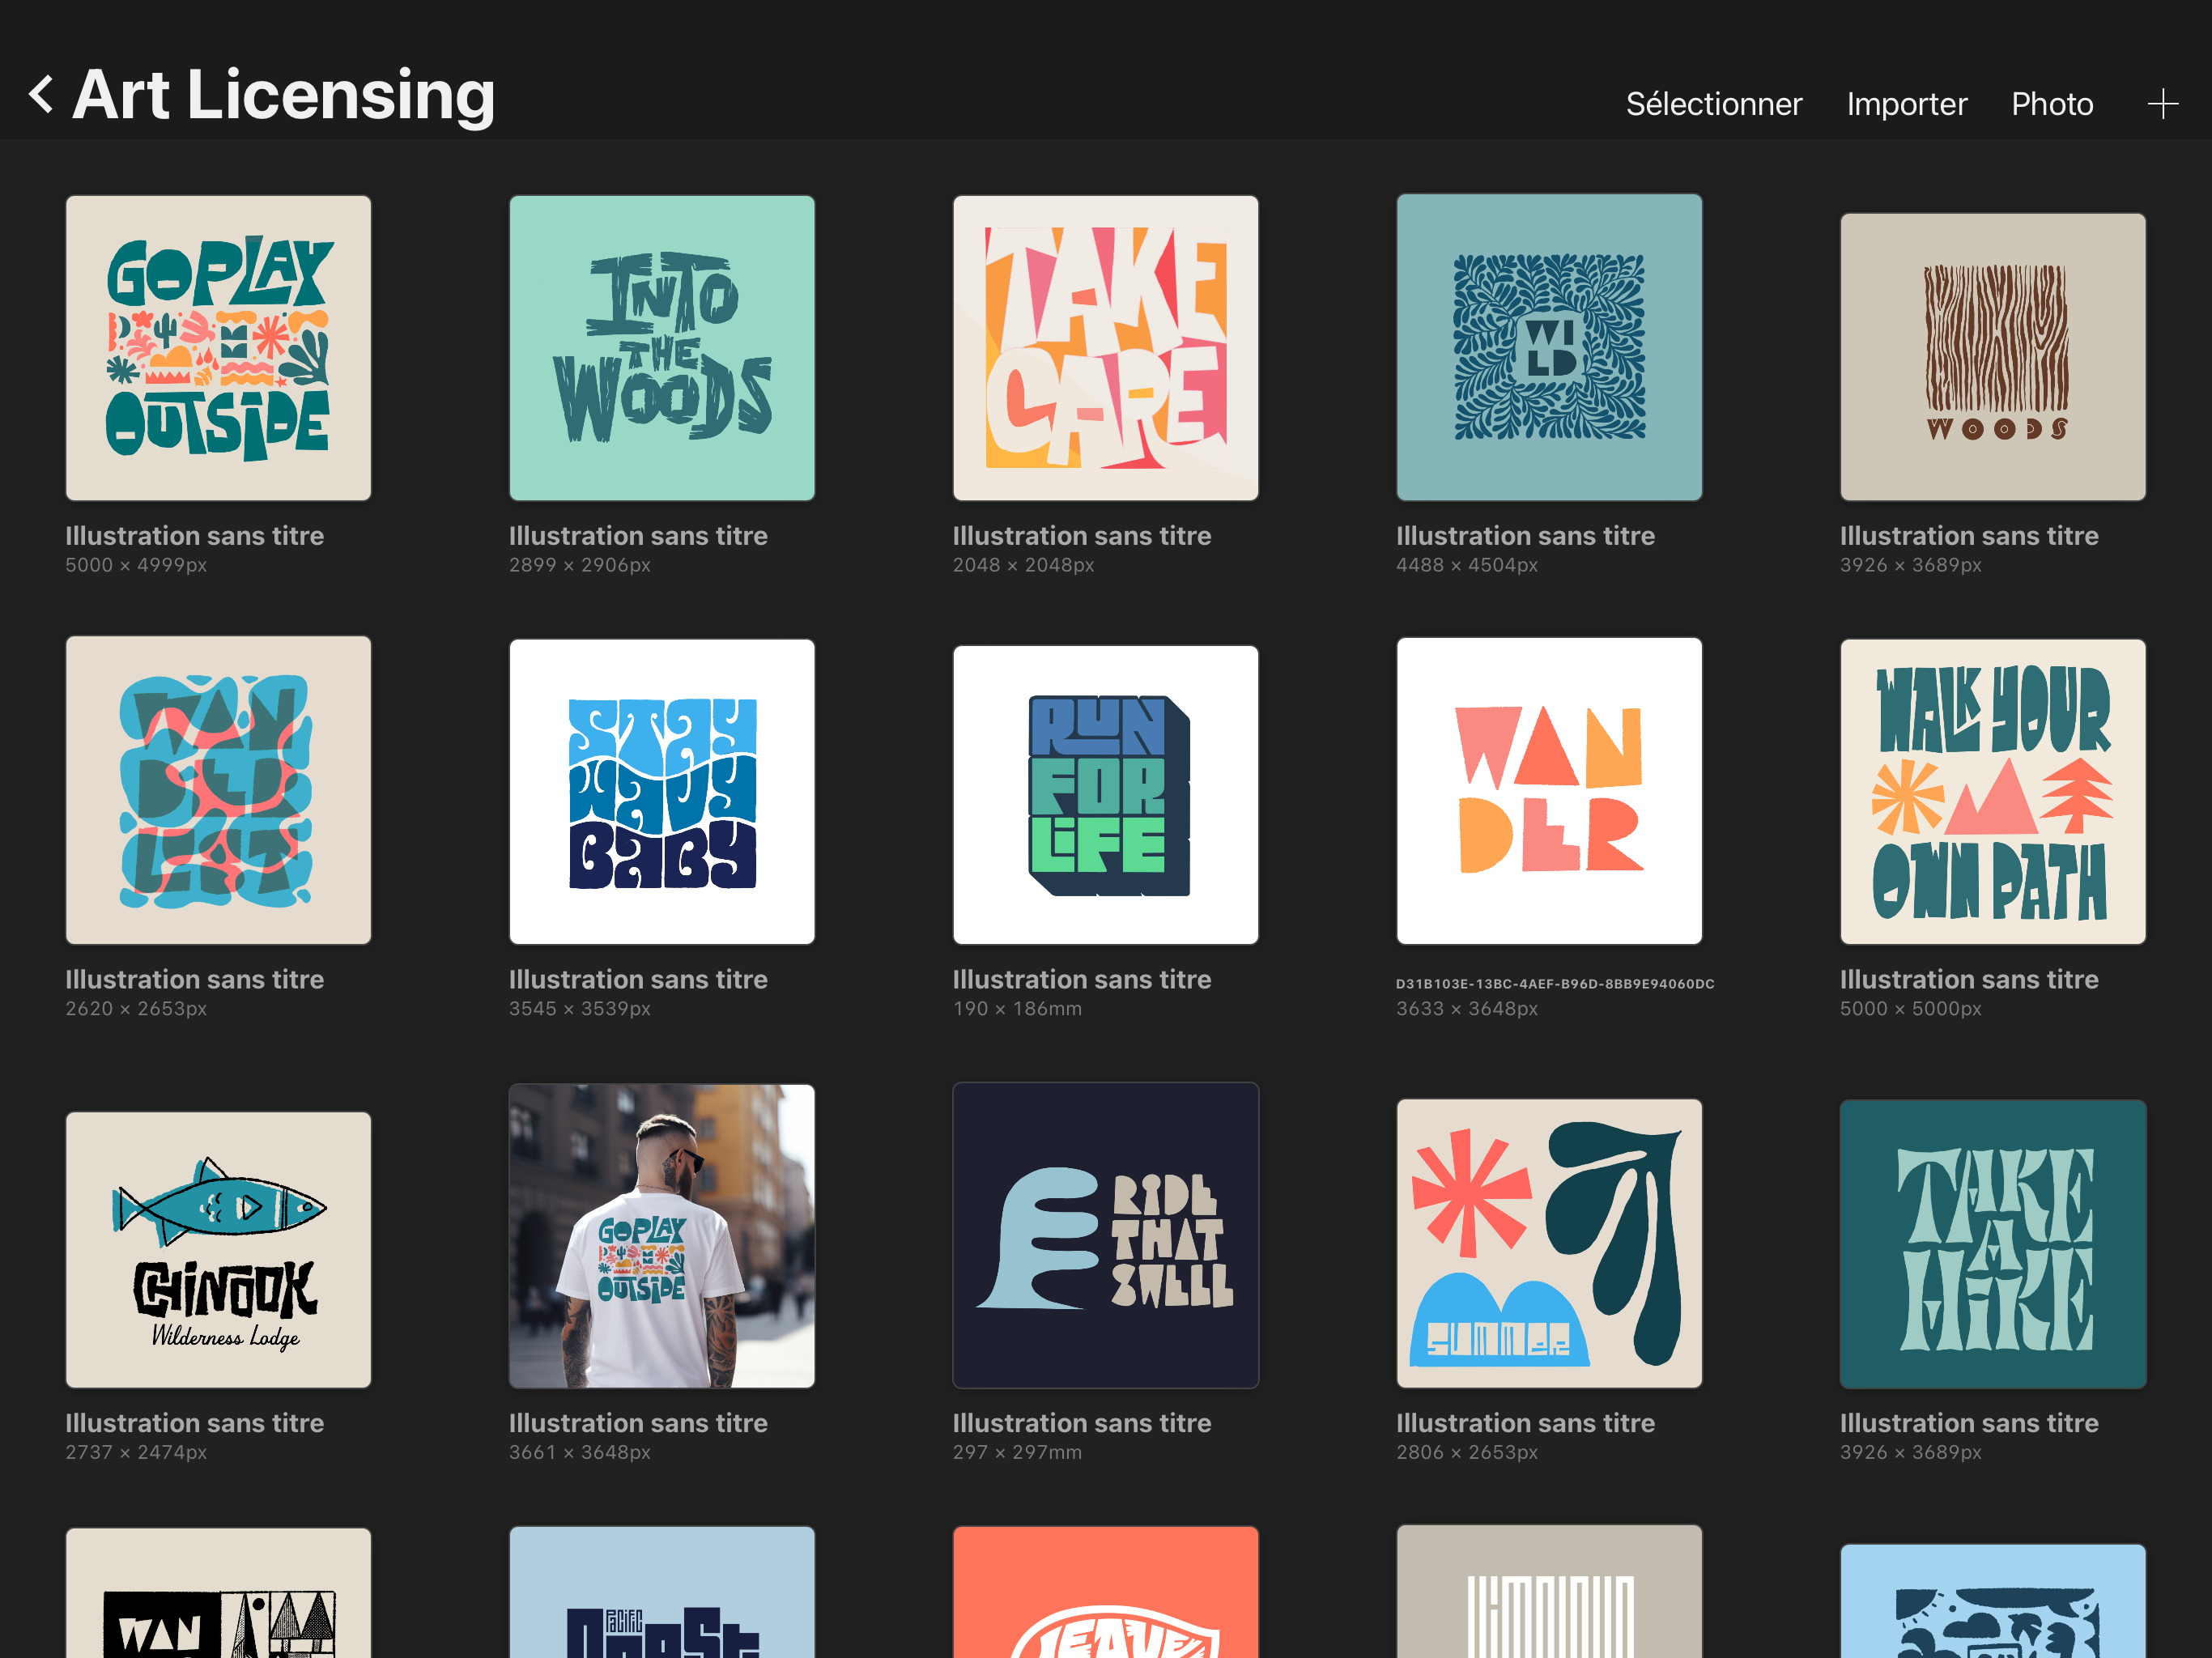Create new canvas with plus icon

(2162, 104)
